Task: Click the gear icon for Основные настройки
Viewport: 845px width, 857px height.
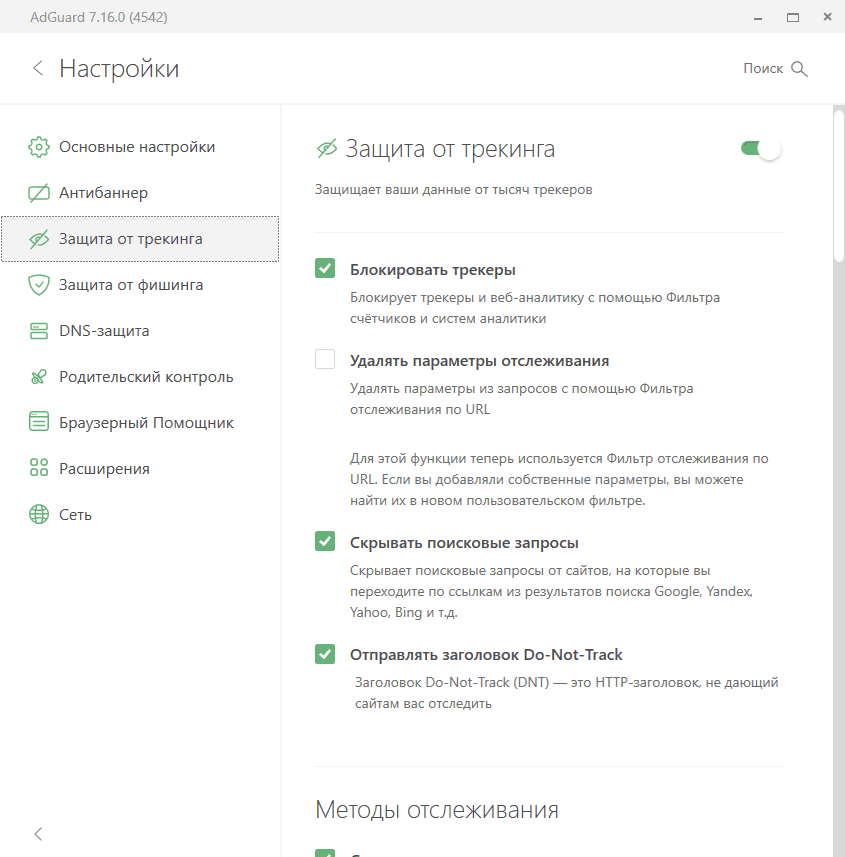Action: (x=39, y=147)
